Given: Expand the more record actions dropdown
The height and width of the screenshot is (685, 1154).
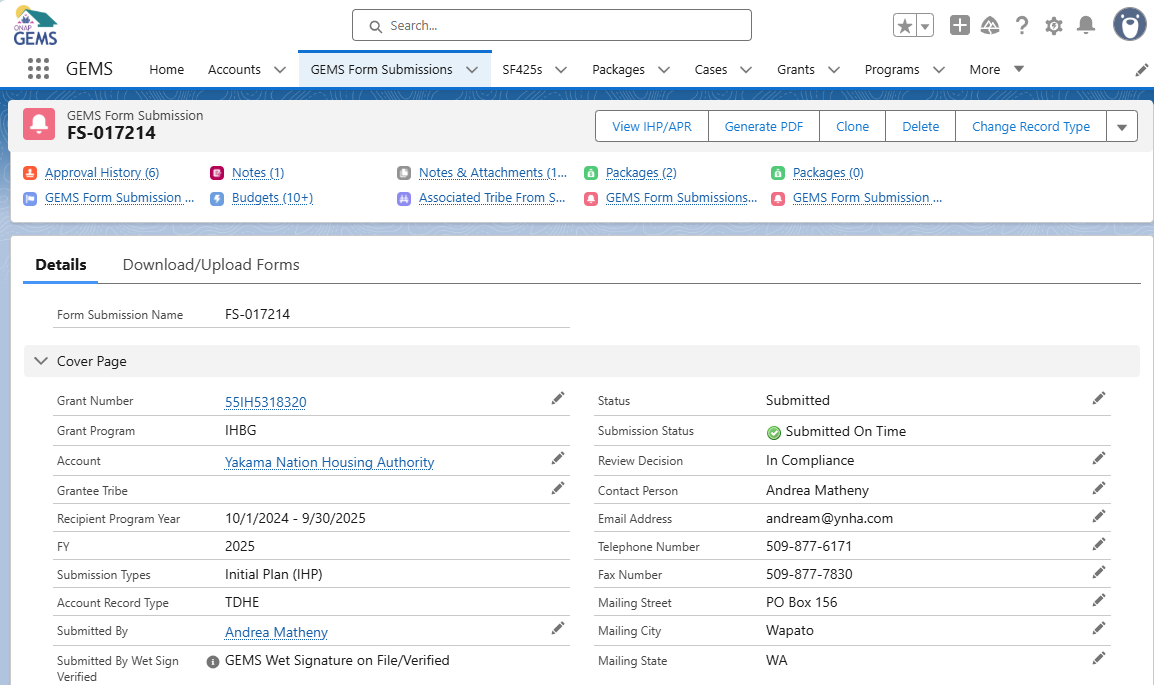Looking at the screenshot, I should tap(1121, 127).
